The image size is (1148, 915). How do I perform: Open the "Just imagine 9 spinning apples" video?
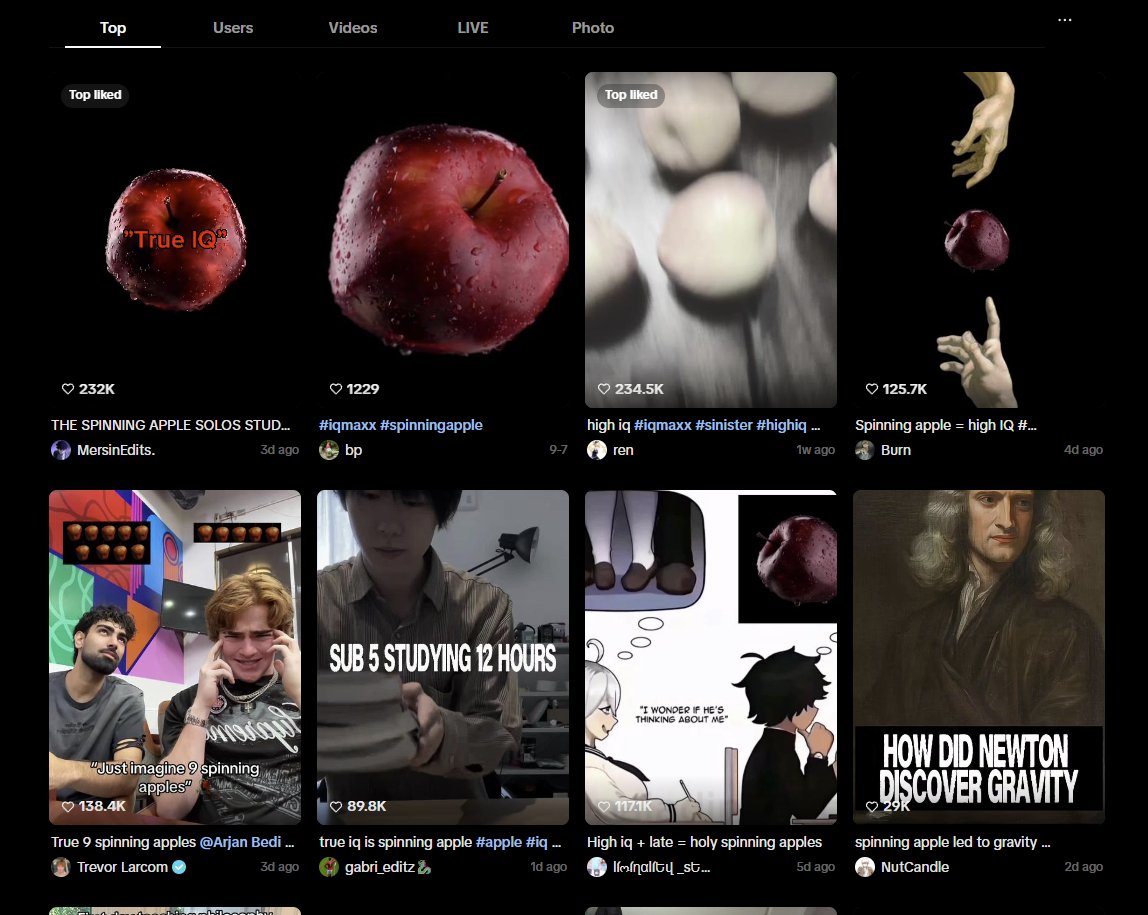[175, 657]
